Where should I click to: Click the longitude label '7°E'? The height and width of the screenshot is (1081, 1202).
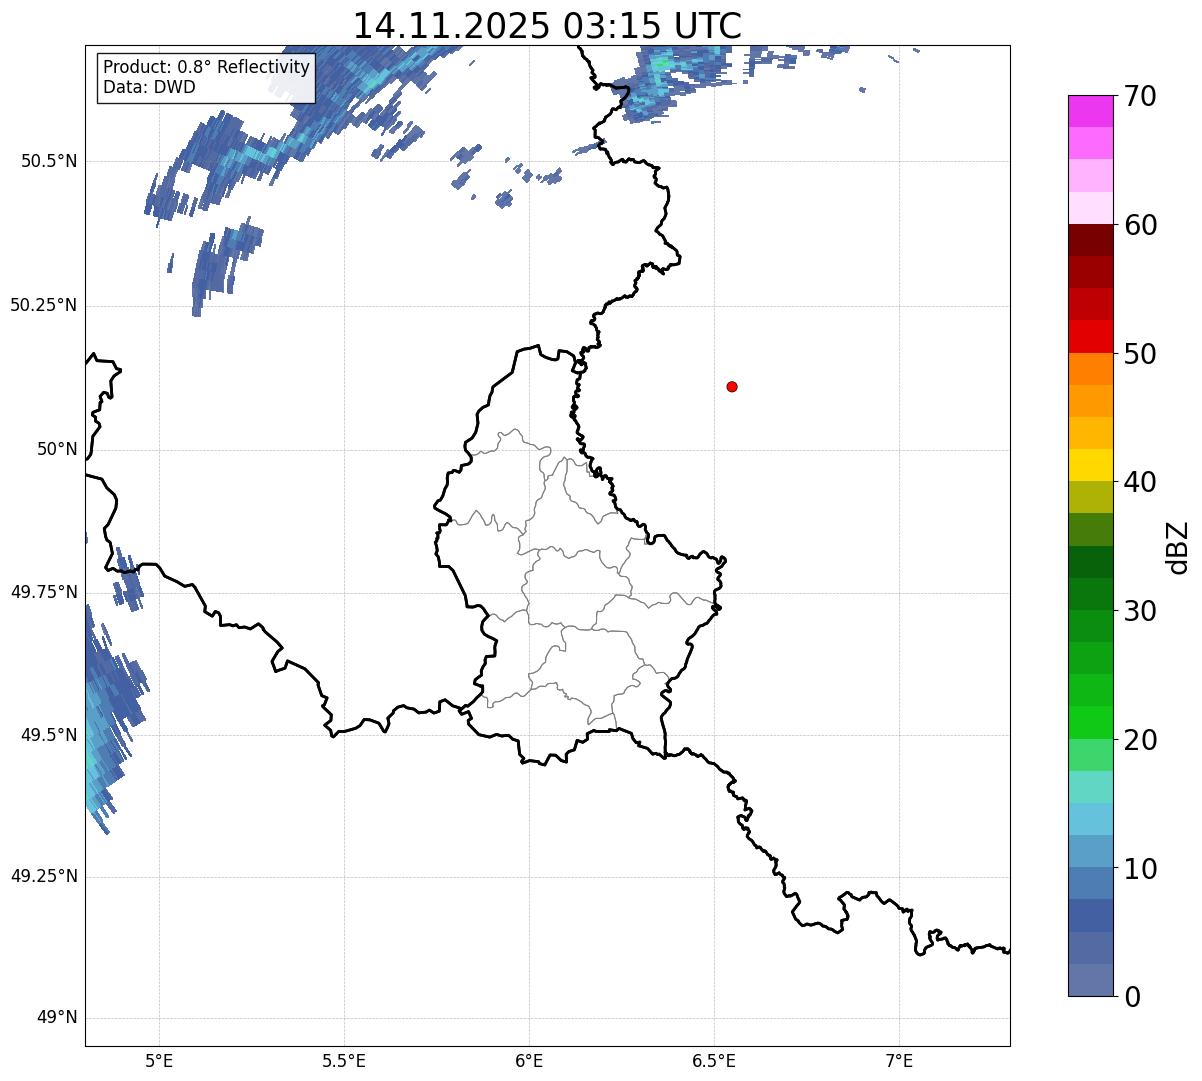tap(899, 1060)
